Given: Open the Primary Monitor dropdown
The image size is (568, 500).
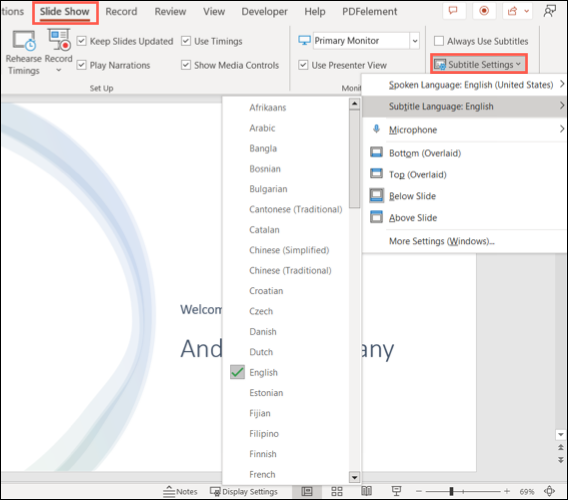Looking at the screenshot, I should [x=415, y=41].
